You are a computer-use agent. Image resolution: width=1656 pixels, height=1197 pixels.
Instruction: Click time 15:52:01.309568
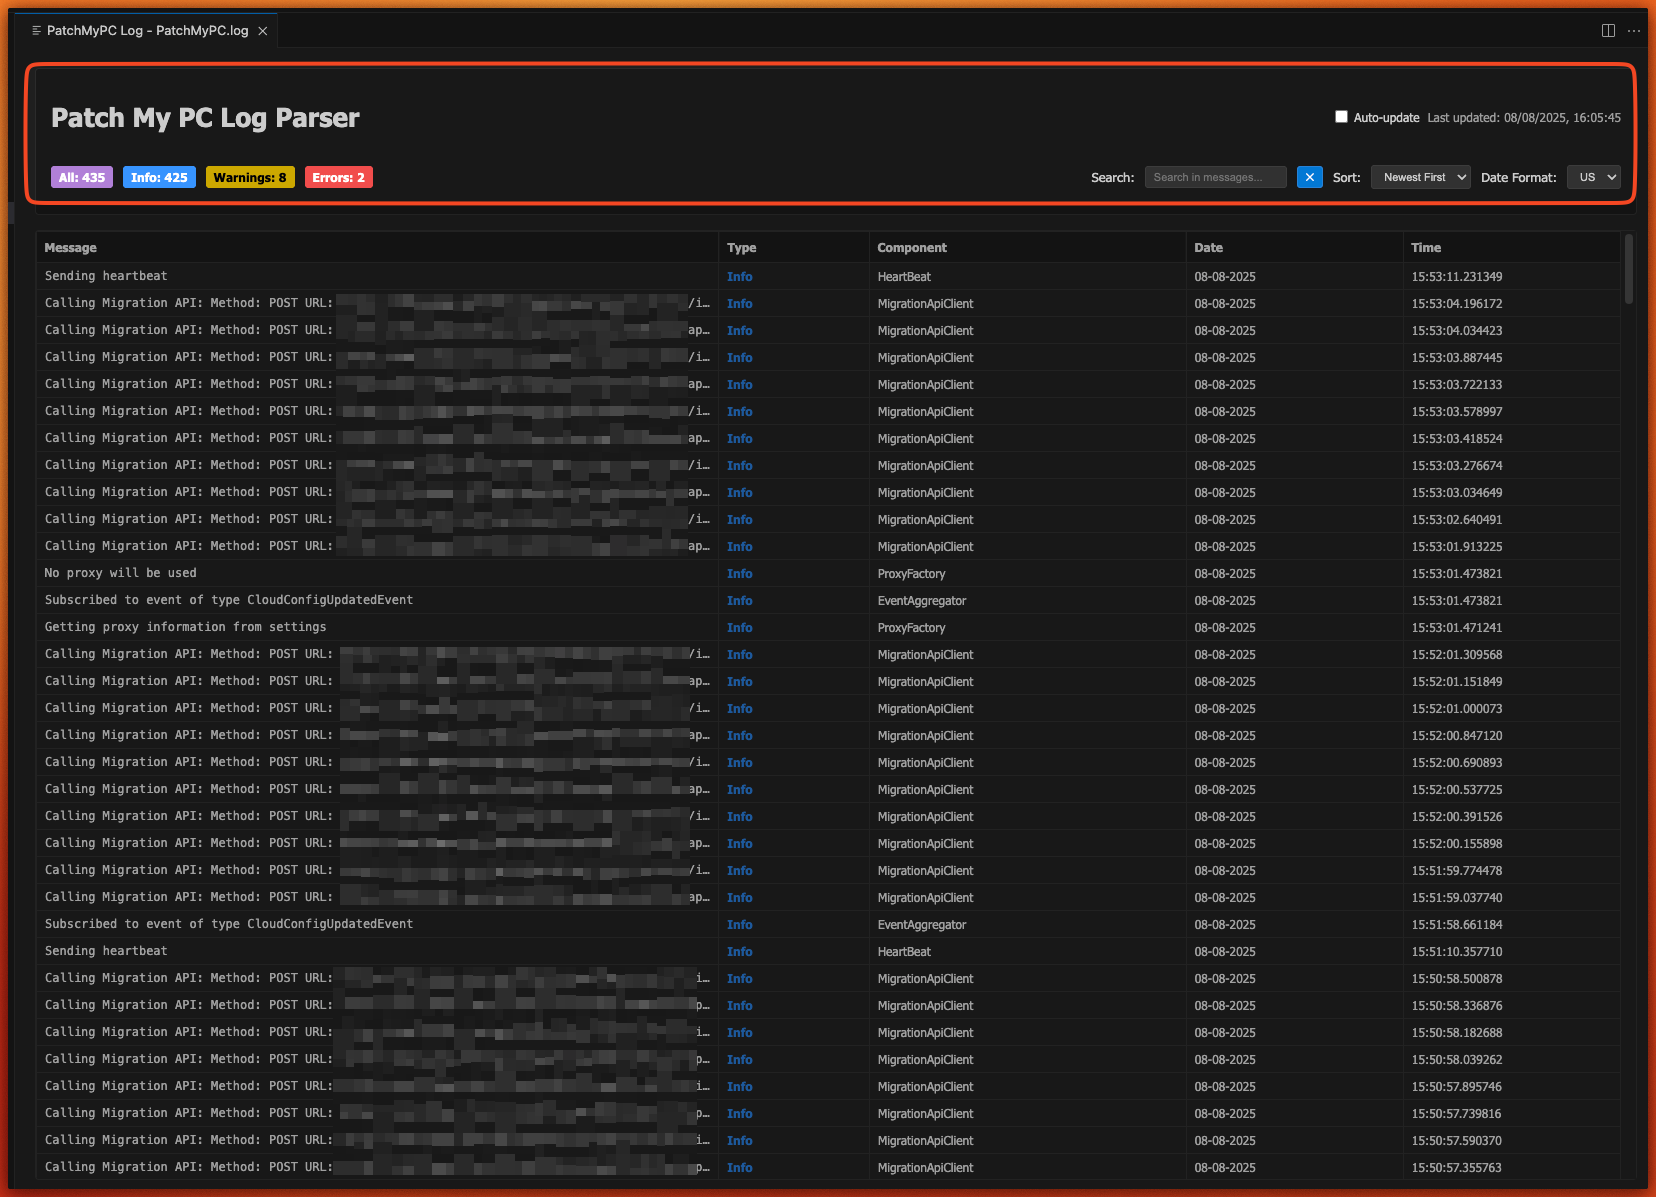[x=1457, y=655]
